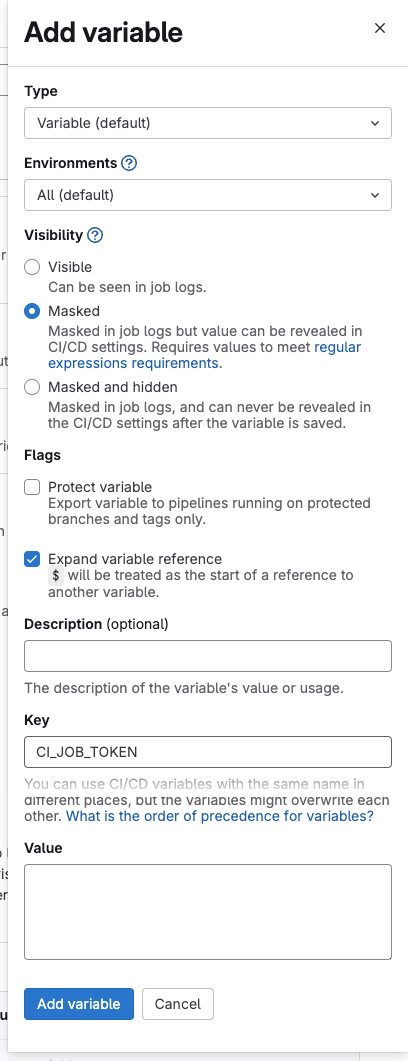Image resolution: width=408 pixels, height=1061 pixels.
Task: Click inside the Value text area
Action: click(x=208, y=911)
